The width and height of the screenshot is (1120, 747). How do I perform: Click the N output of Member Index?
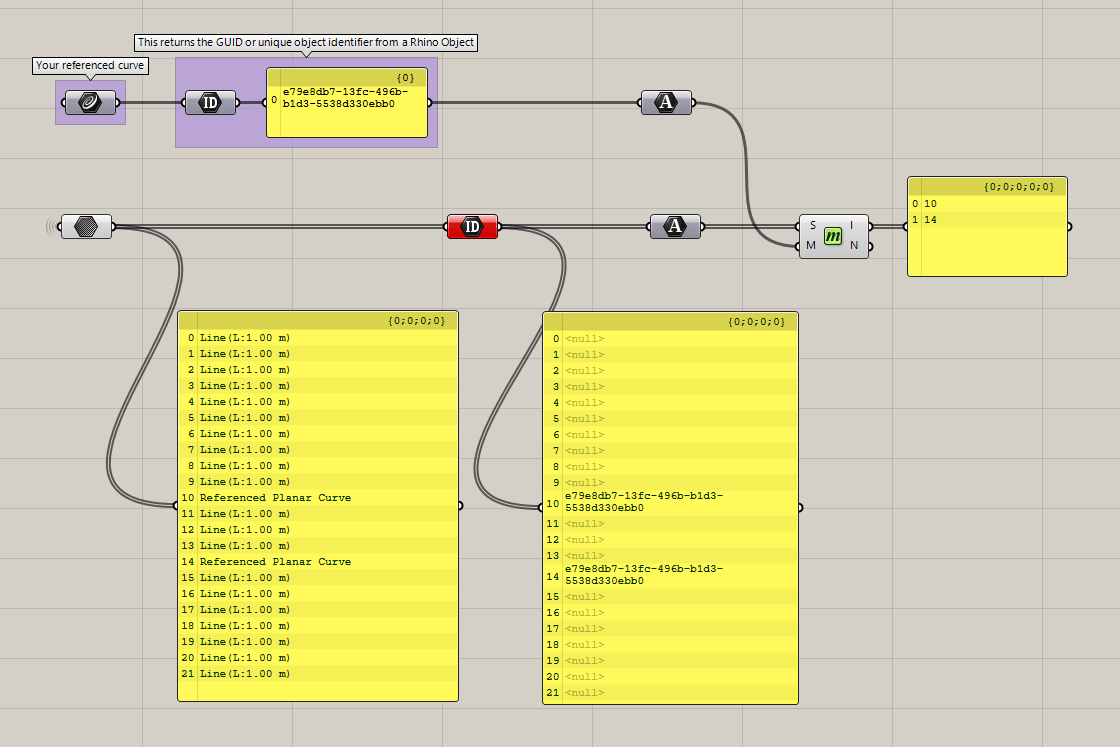click(854, 245)
